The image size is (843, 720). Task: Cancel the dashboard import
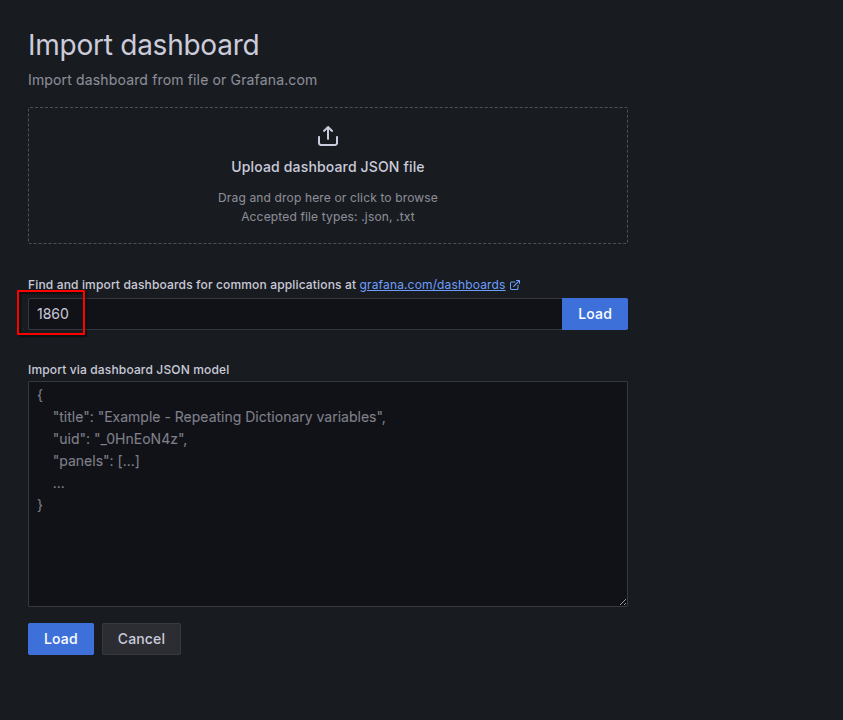coord(141,639)
